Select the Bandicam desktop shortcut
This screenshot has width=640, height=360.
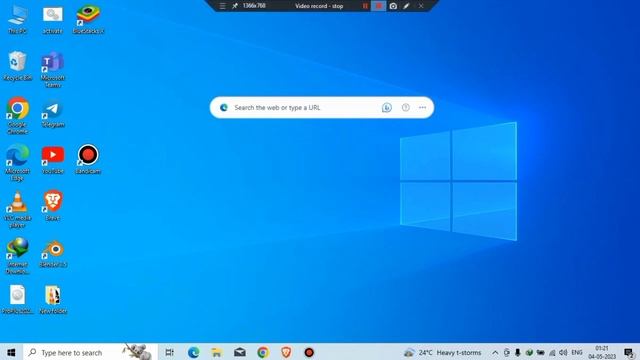point(88,160)
